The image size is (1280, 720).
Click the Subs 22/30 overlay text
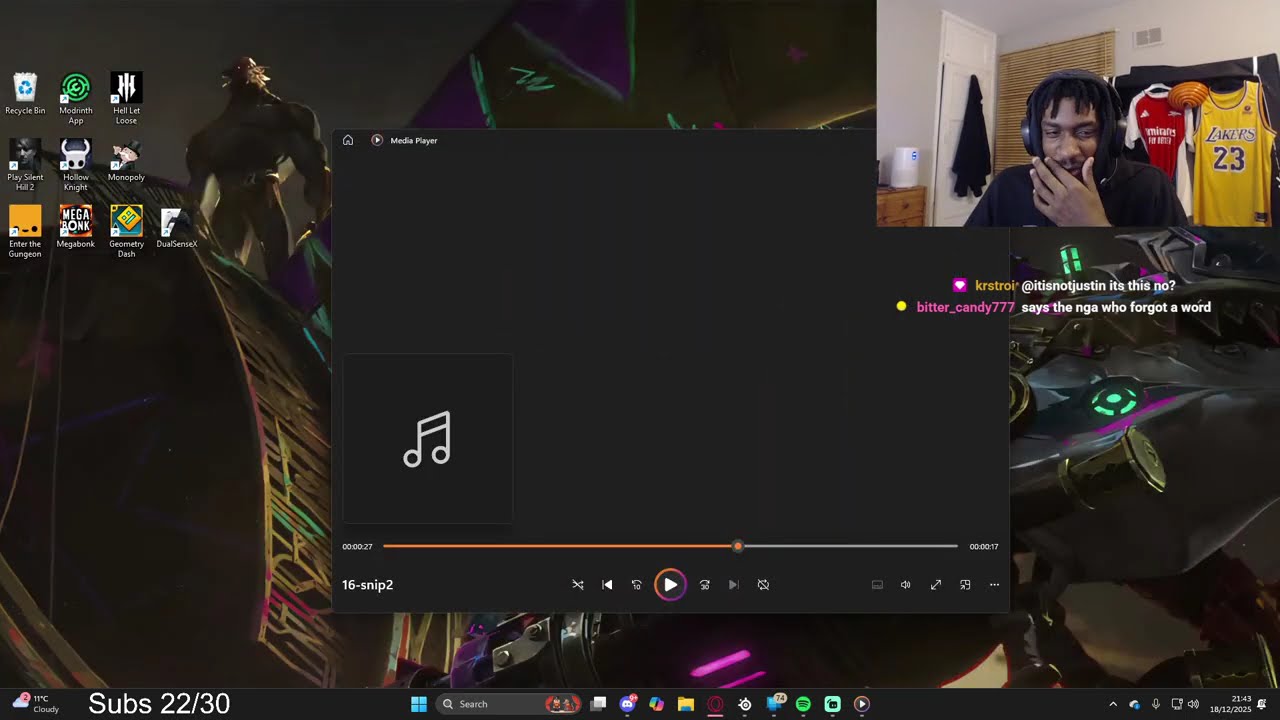[x=159, y=704]
